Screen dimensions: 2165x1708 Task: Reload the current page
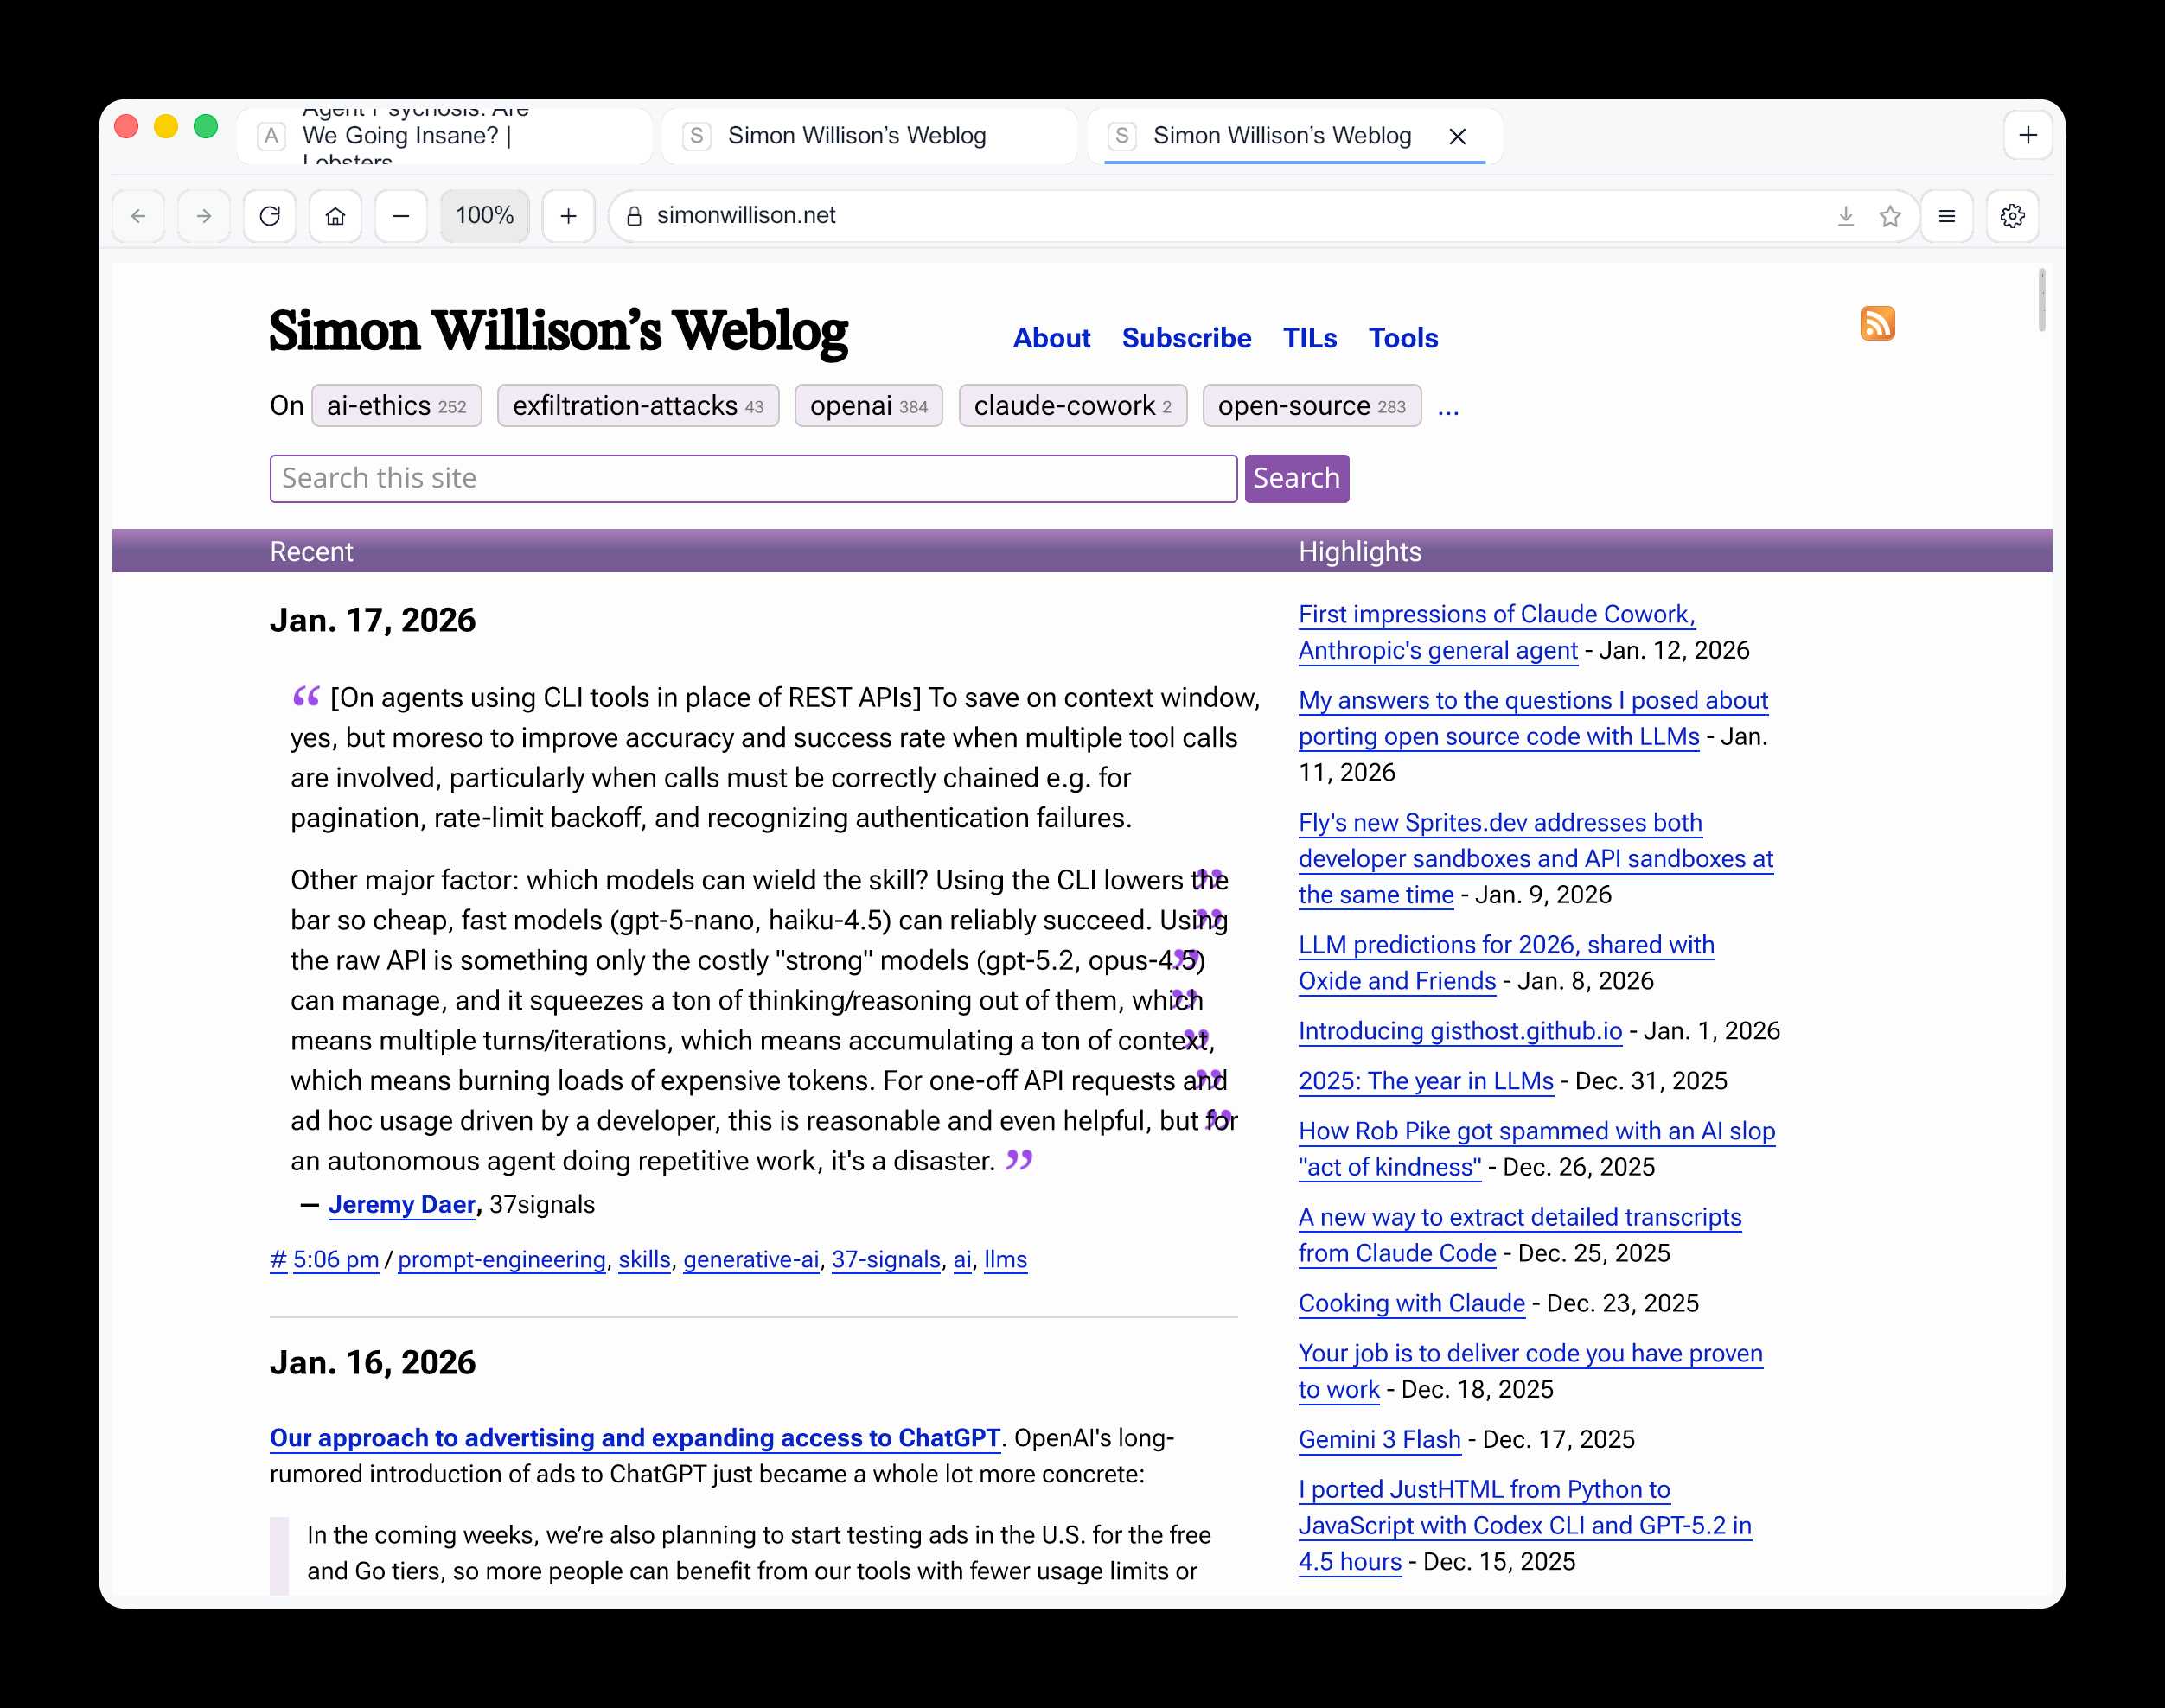click(x=269, y=215)
